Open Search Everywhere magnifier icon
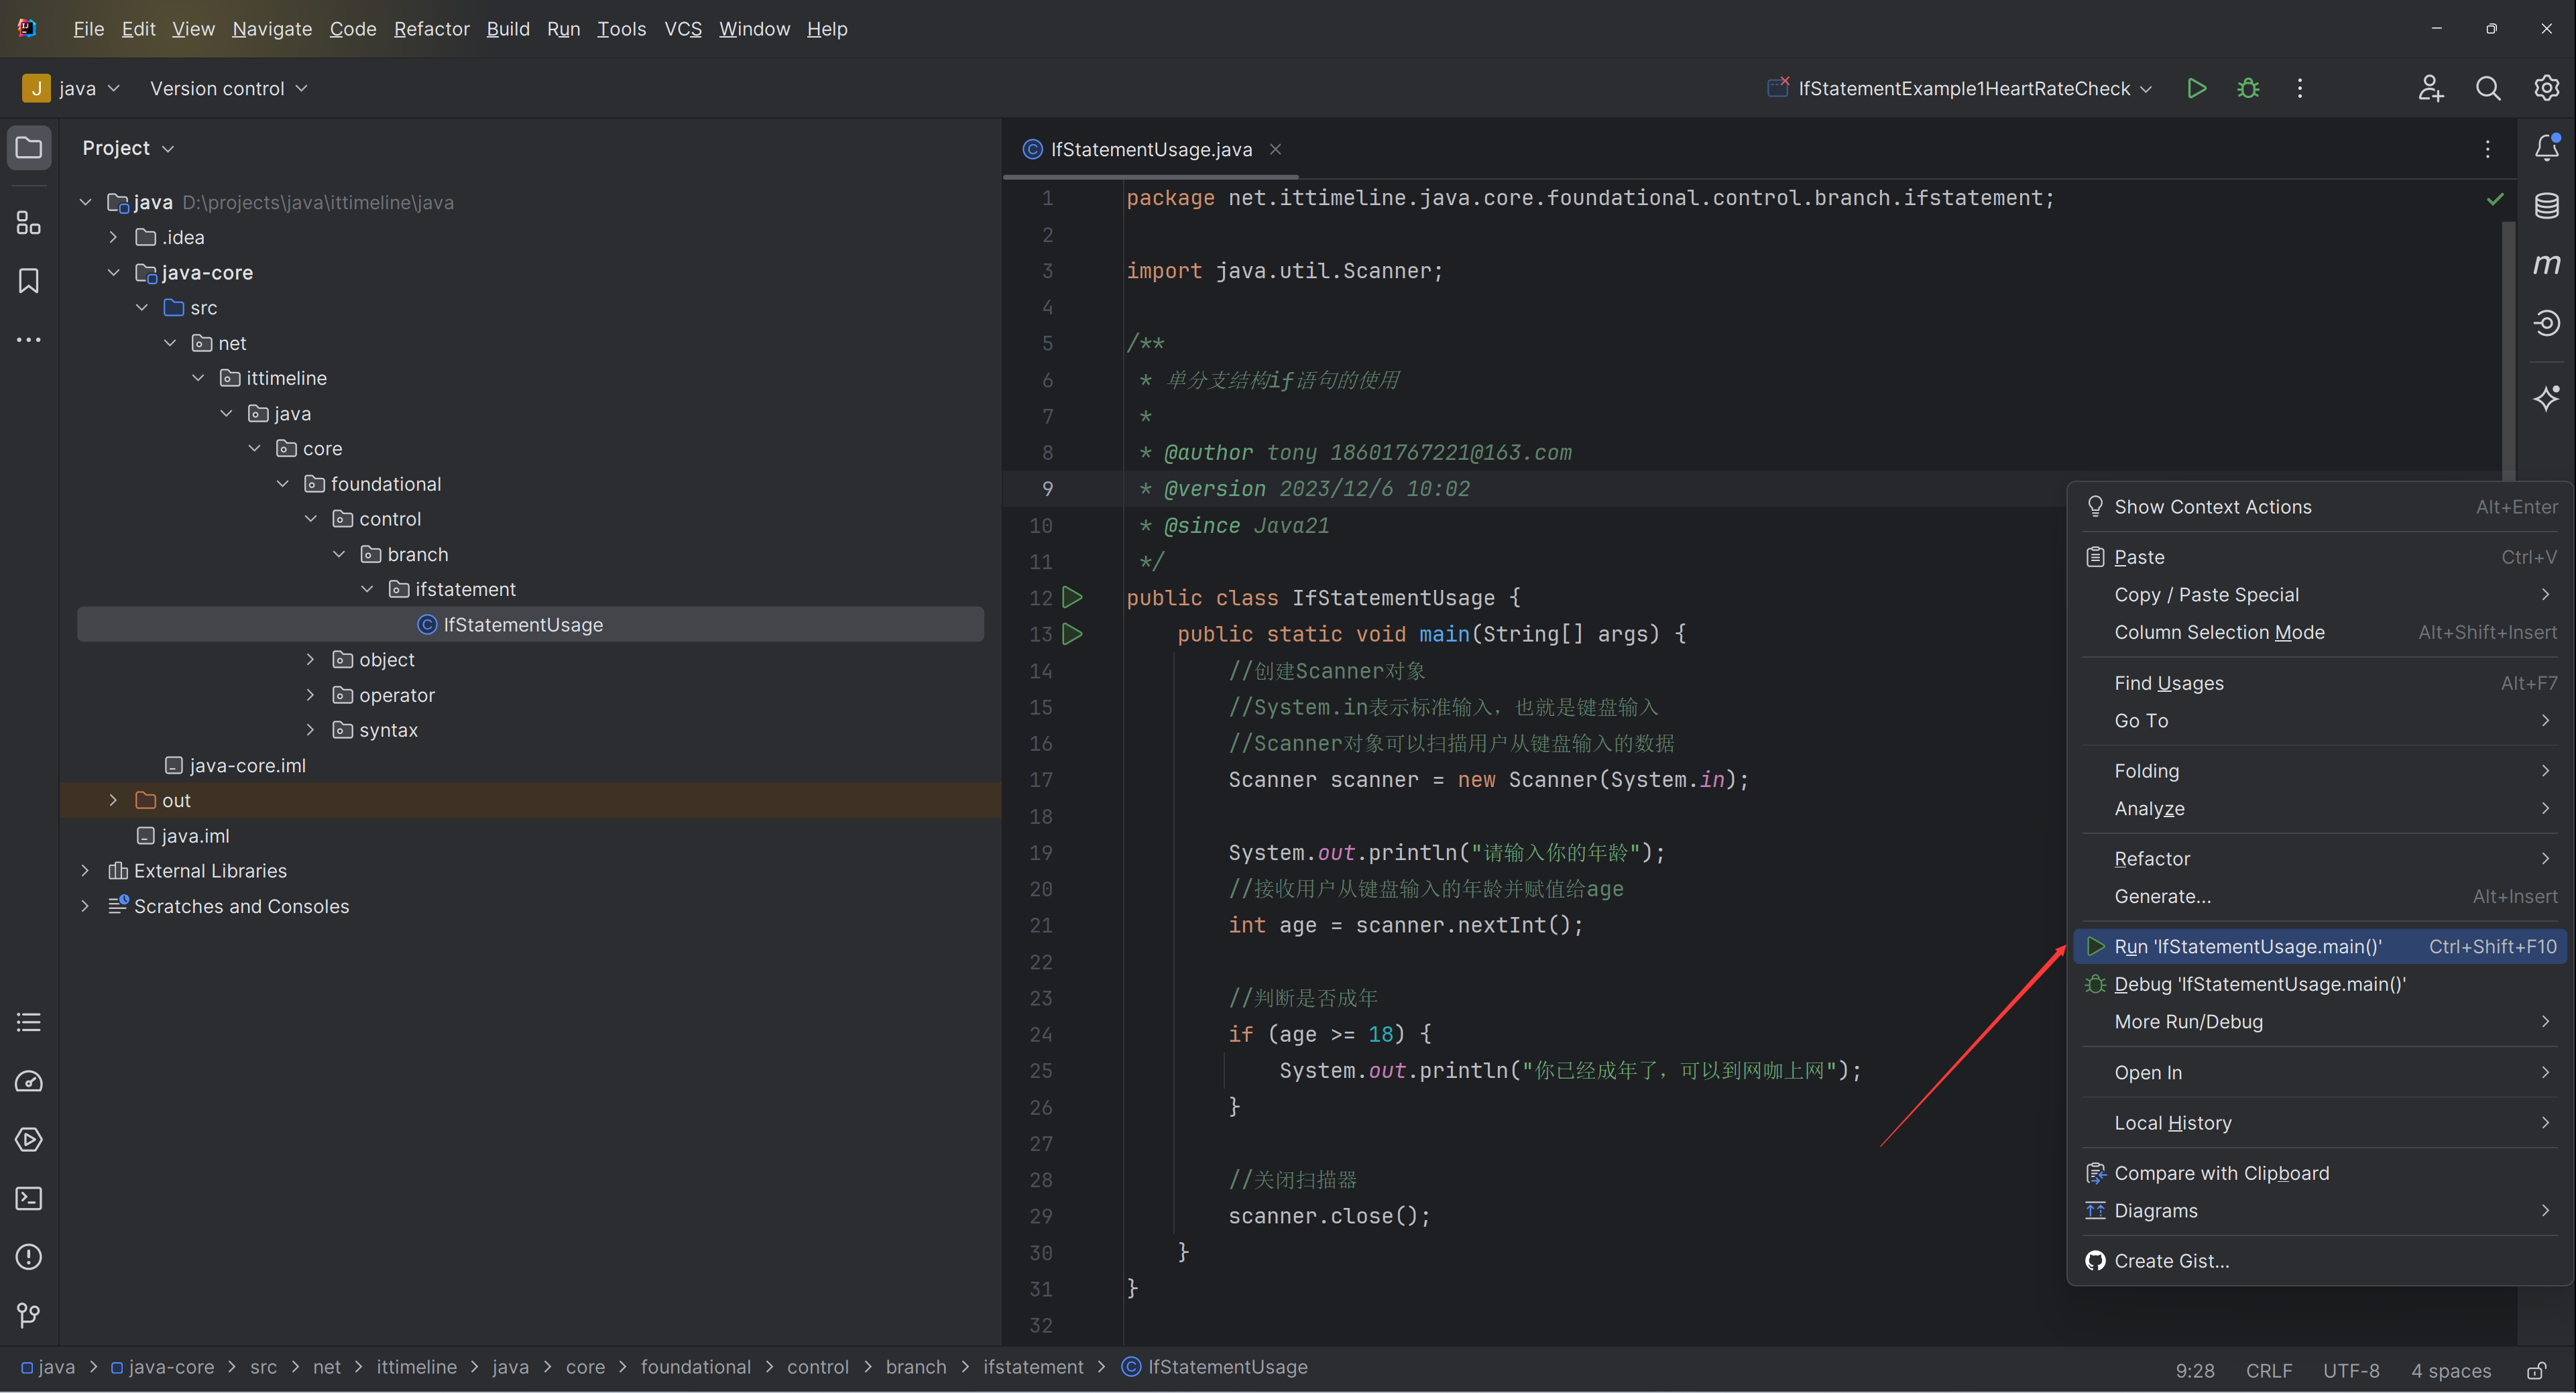This screenshot has width=2576, height=1393. click(x=2488, y=88)
